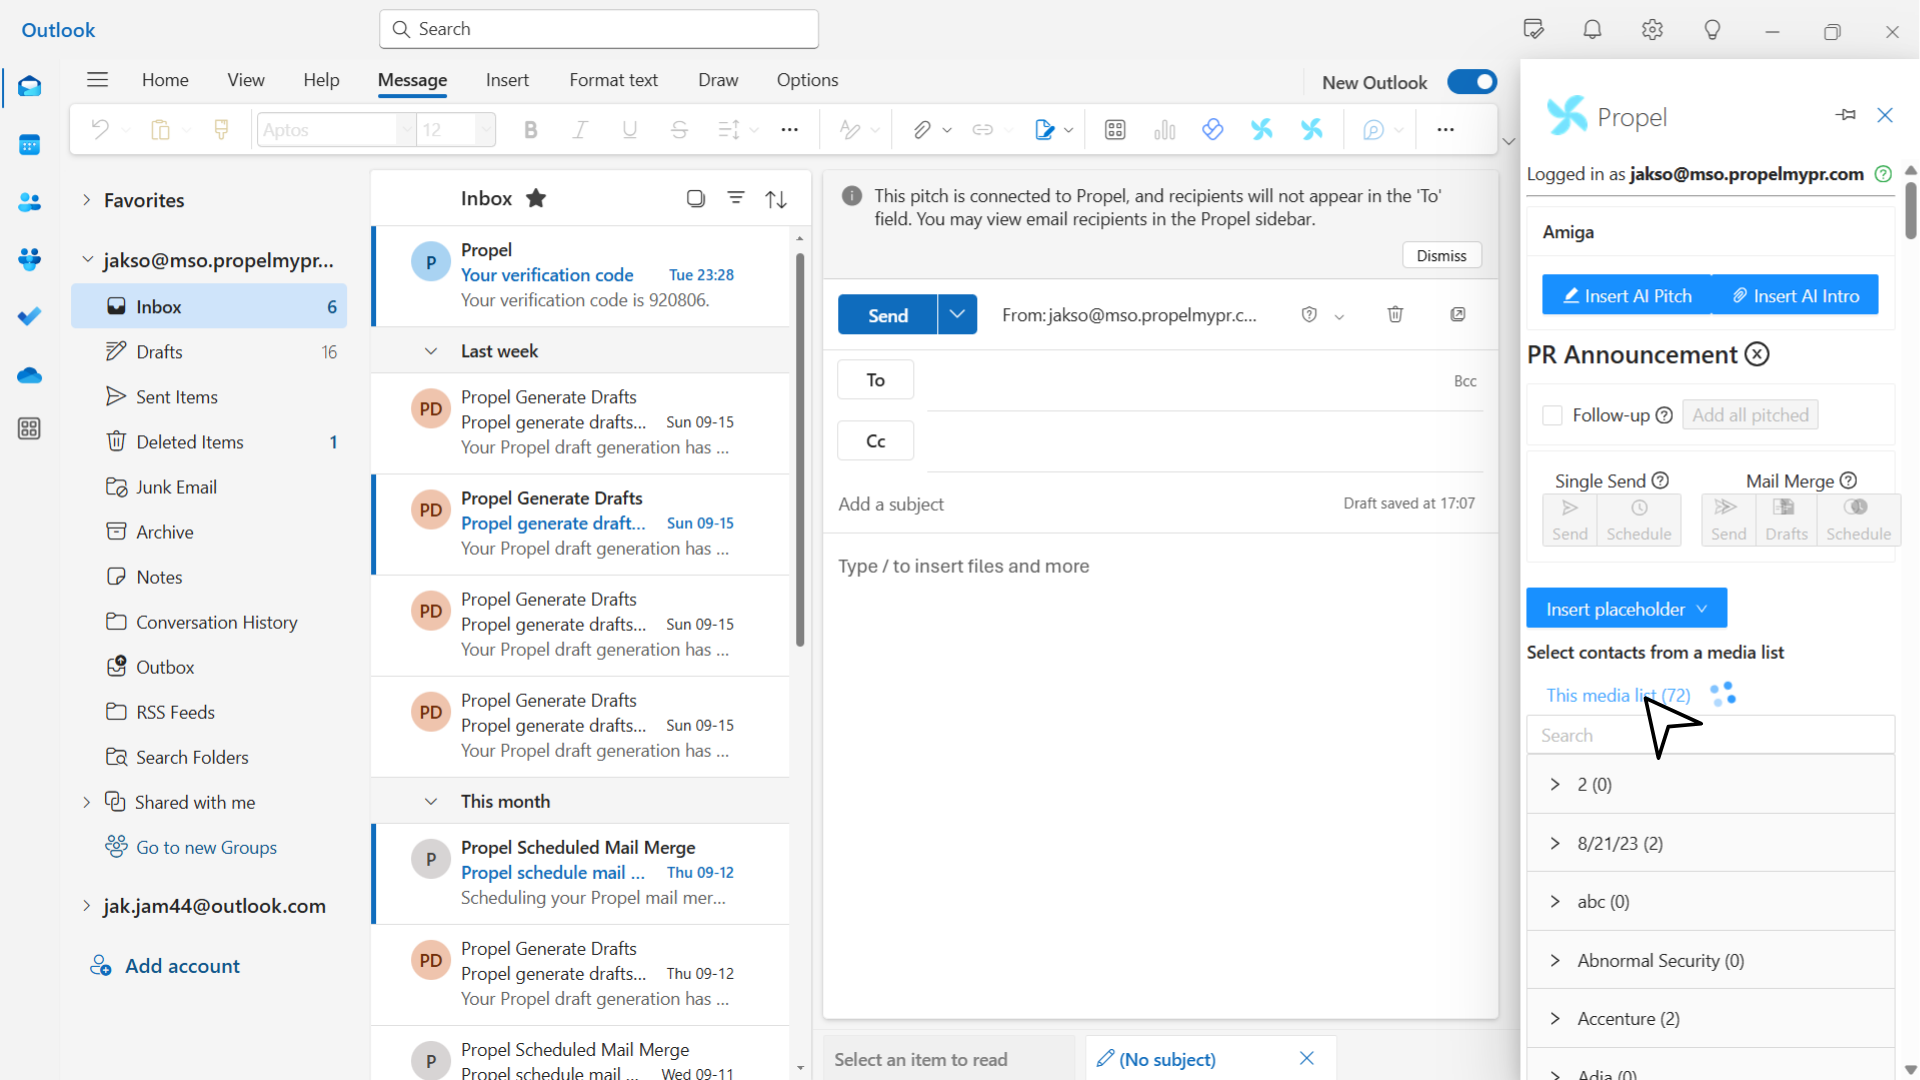Open the Insert placeholder dropdown
The height and width of the screenshot is (1080, 1920).
click(1626, 609)
